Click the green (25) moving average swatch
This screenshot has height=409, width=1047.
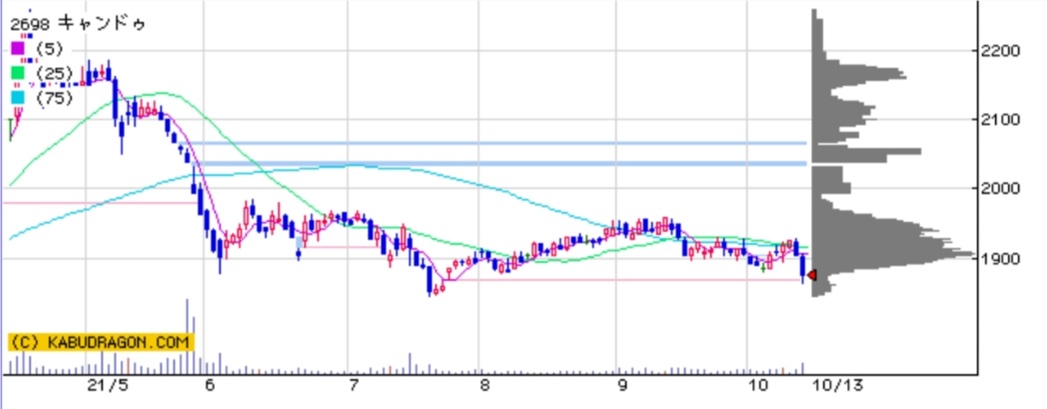point(17,73)
